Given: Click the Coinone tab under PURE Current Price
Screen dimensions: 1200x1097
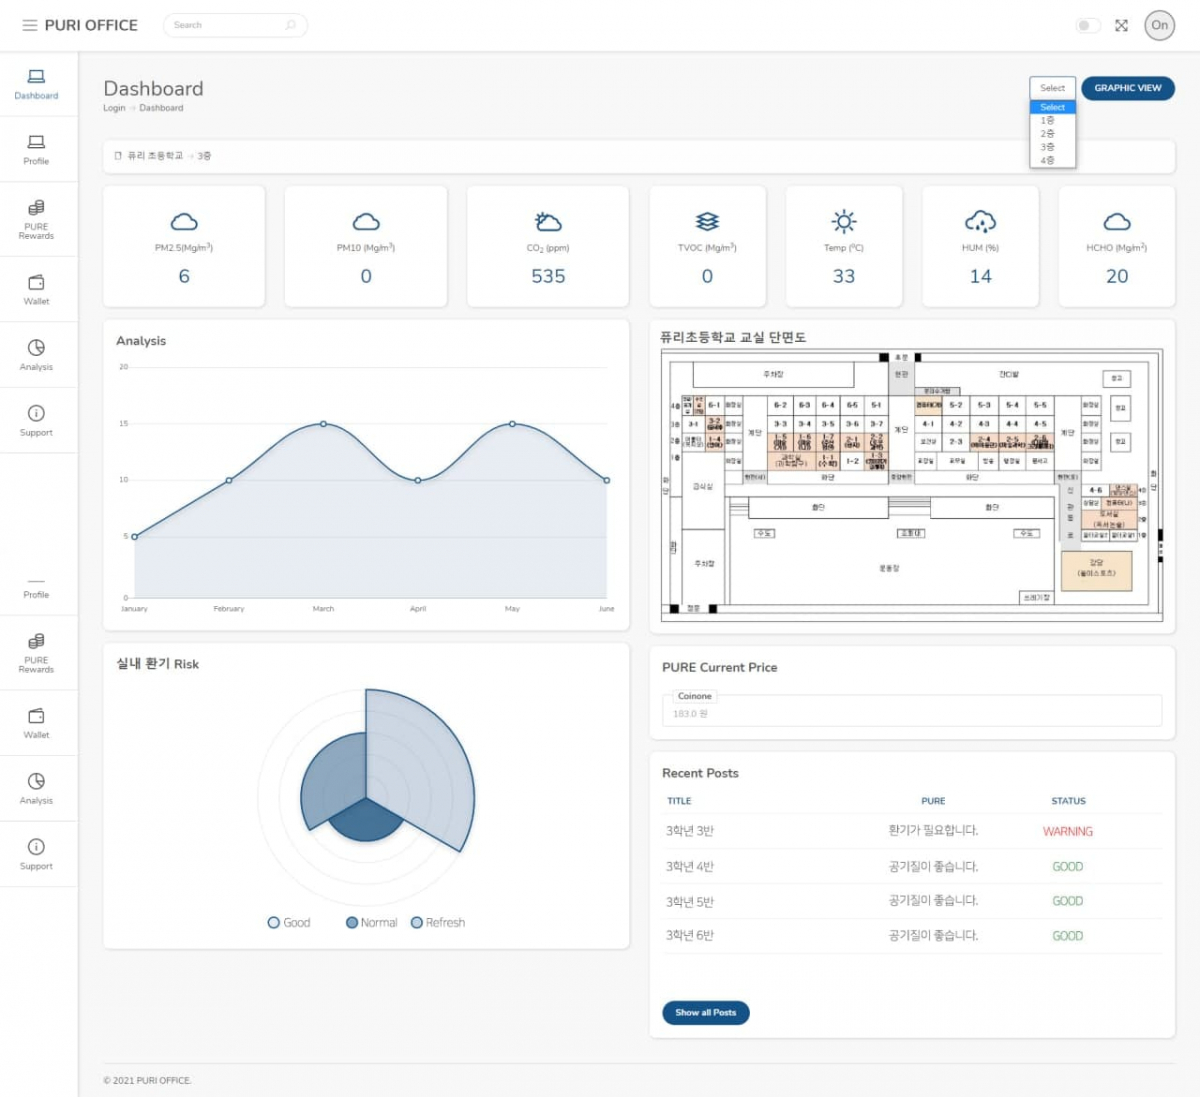Looking at the screenshot, I should point(694,696).
